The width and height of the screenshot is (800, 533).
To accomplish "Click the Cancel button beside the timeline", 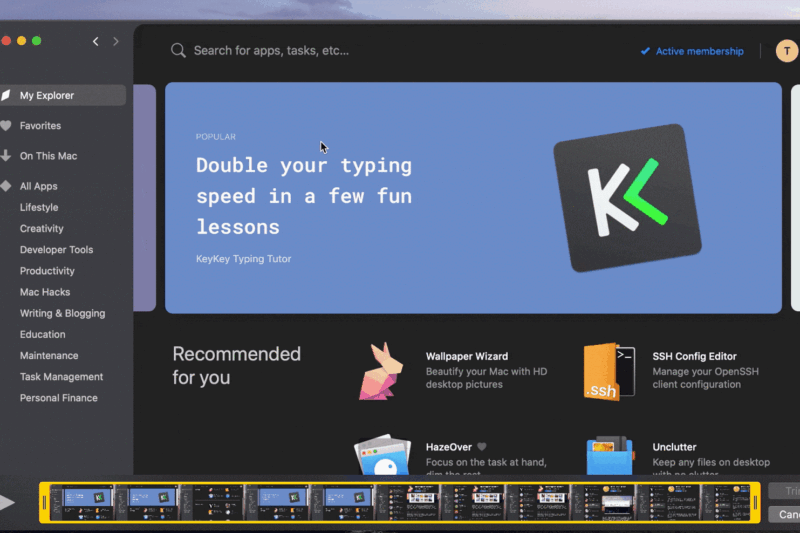I will click(x=785, y=515).
